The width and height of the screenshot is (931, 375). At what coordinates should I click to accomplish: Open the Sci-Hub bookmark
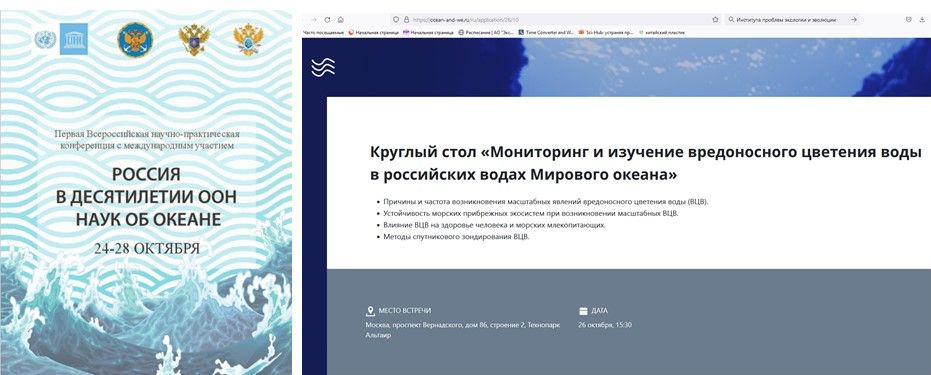pyautogui.click(x=606, y=32)
